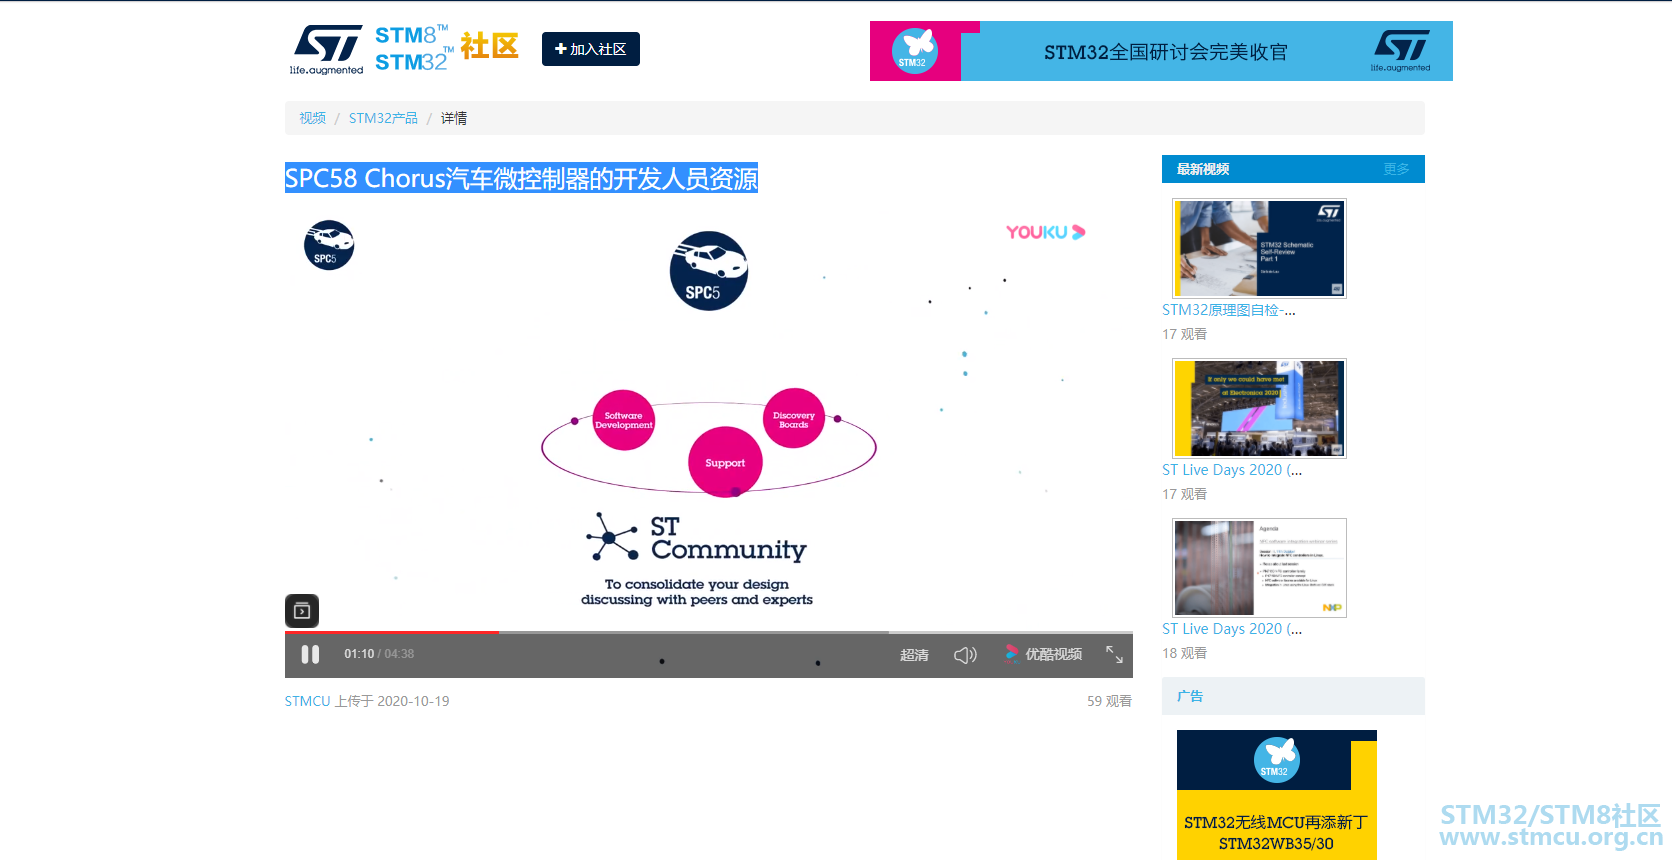This screenshot has height=860, width=1672.
Task: Open 优酷视频 link in player bar
Action: tap(1043, 654)
